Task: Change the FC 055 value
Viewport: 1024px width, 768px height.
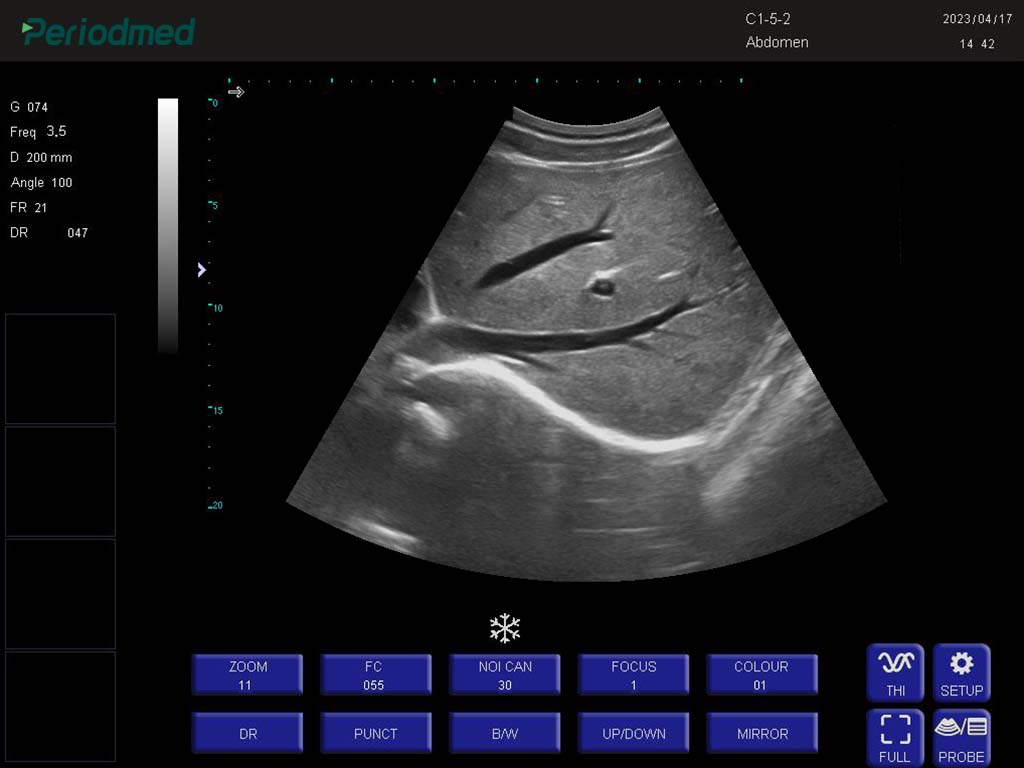Action: pos(376,675)
